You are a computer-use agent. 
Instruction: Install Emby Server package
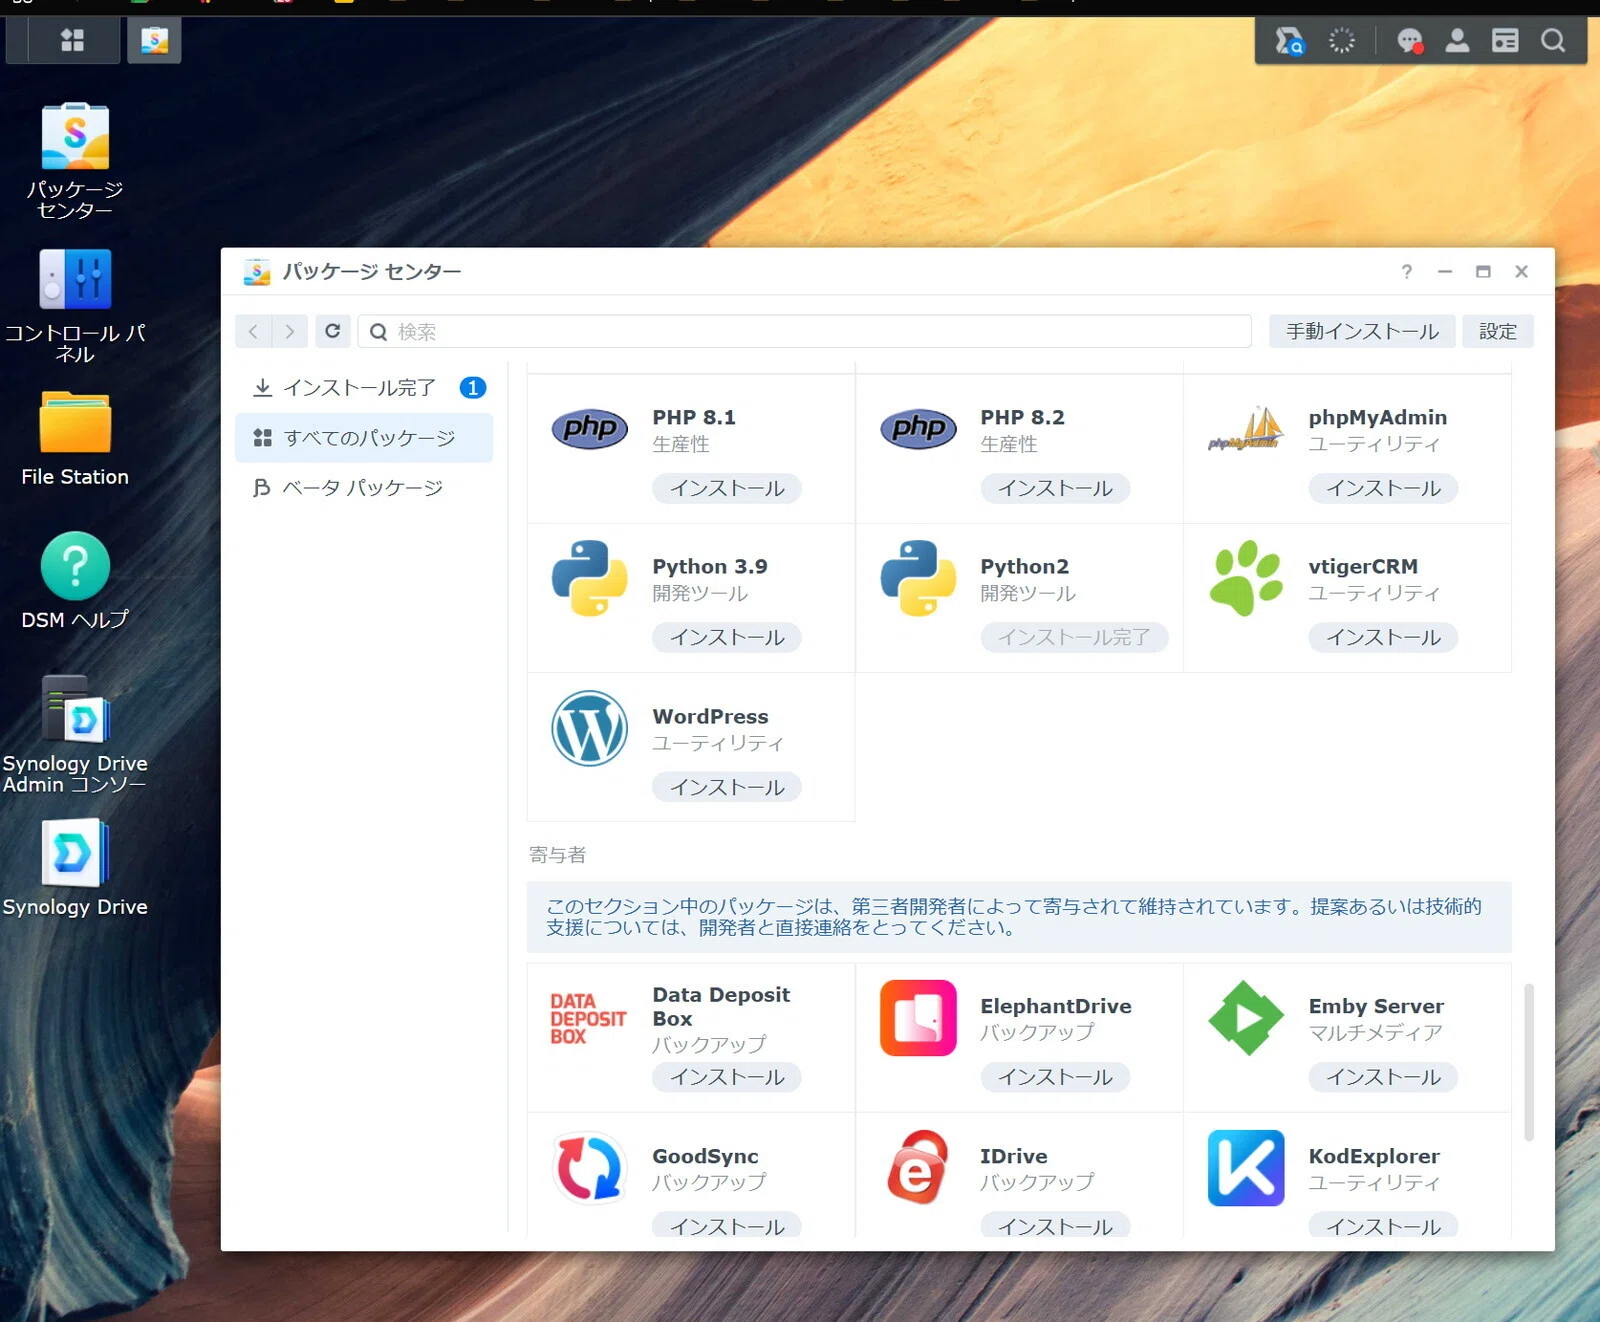1383,1077
